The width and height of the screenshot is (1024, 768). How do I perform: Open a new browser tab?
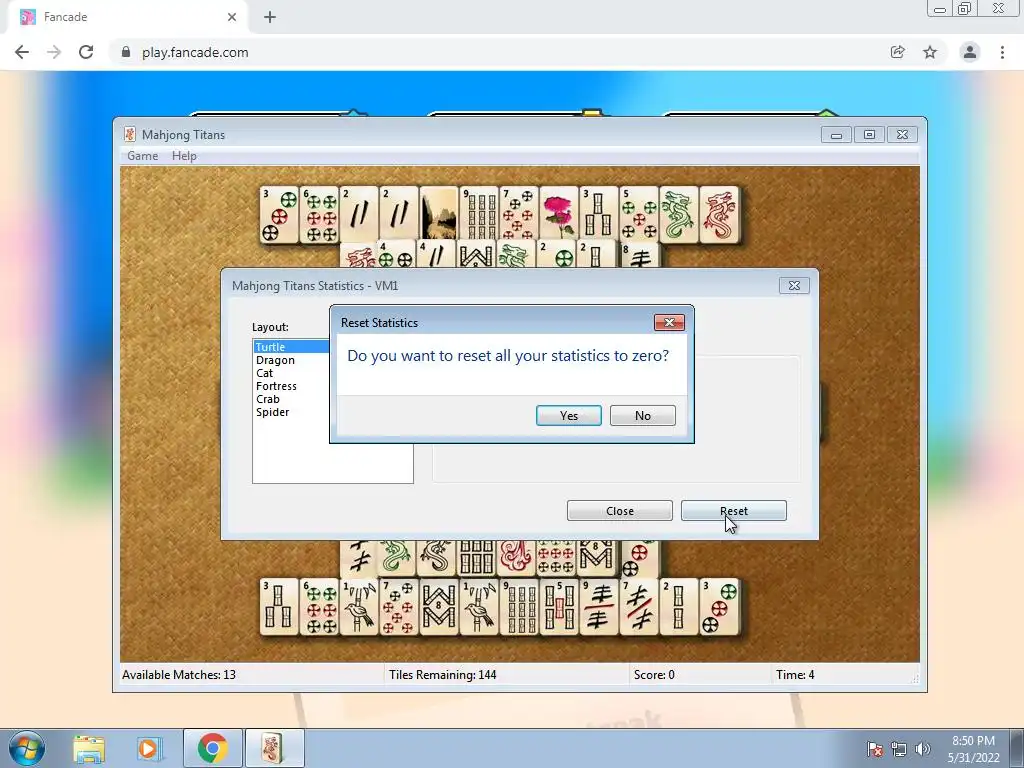[x=270, y=17]
